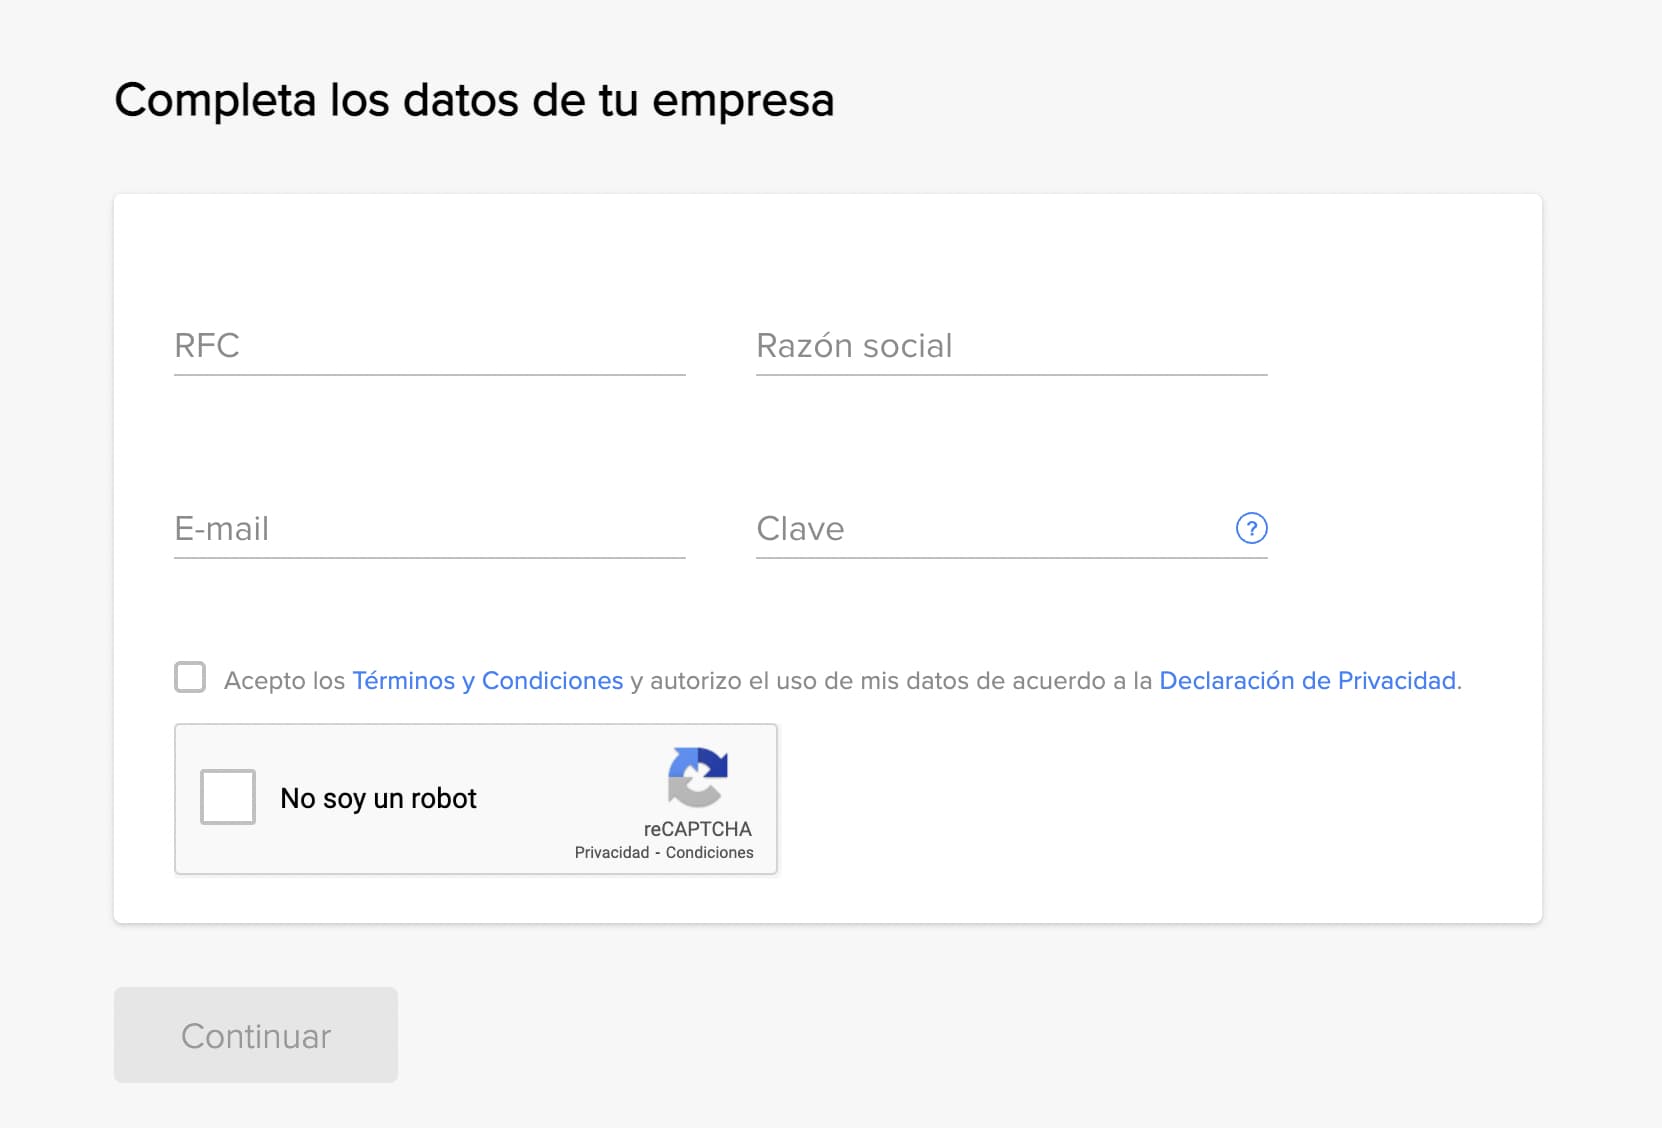Check the Terms acceptance checkbox
Image resolution: width=1662 pixels, height=1128 pixels.
pyautogui.click(x=190, y=678)
